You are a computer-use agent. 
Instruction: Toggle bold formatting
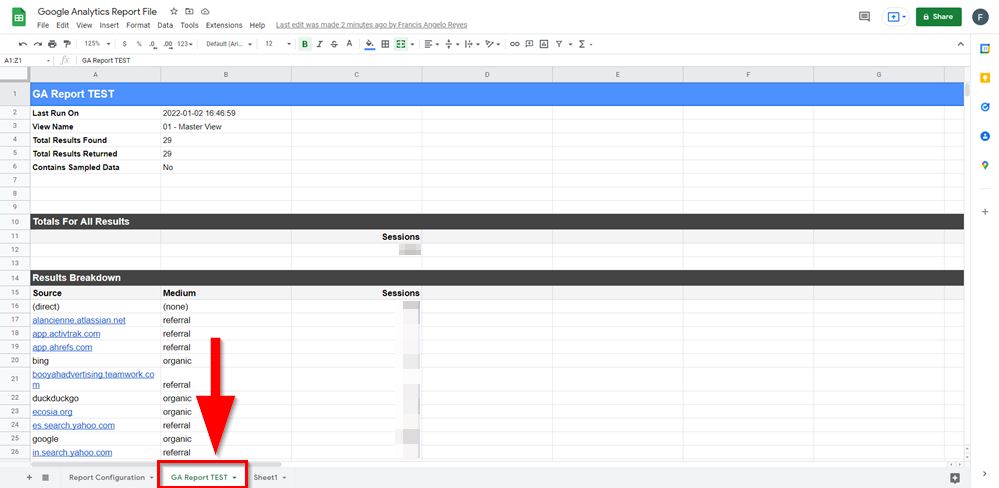click(x=305, y=44)
